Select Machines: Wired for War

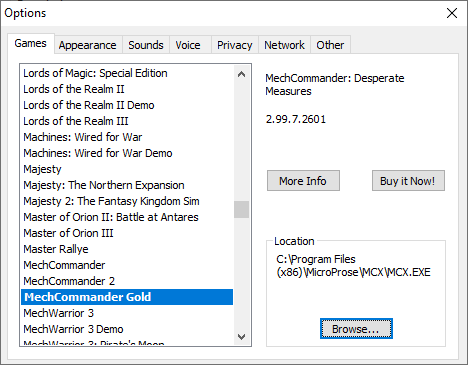tap(127, 137)
